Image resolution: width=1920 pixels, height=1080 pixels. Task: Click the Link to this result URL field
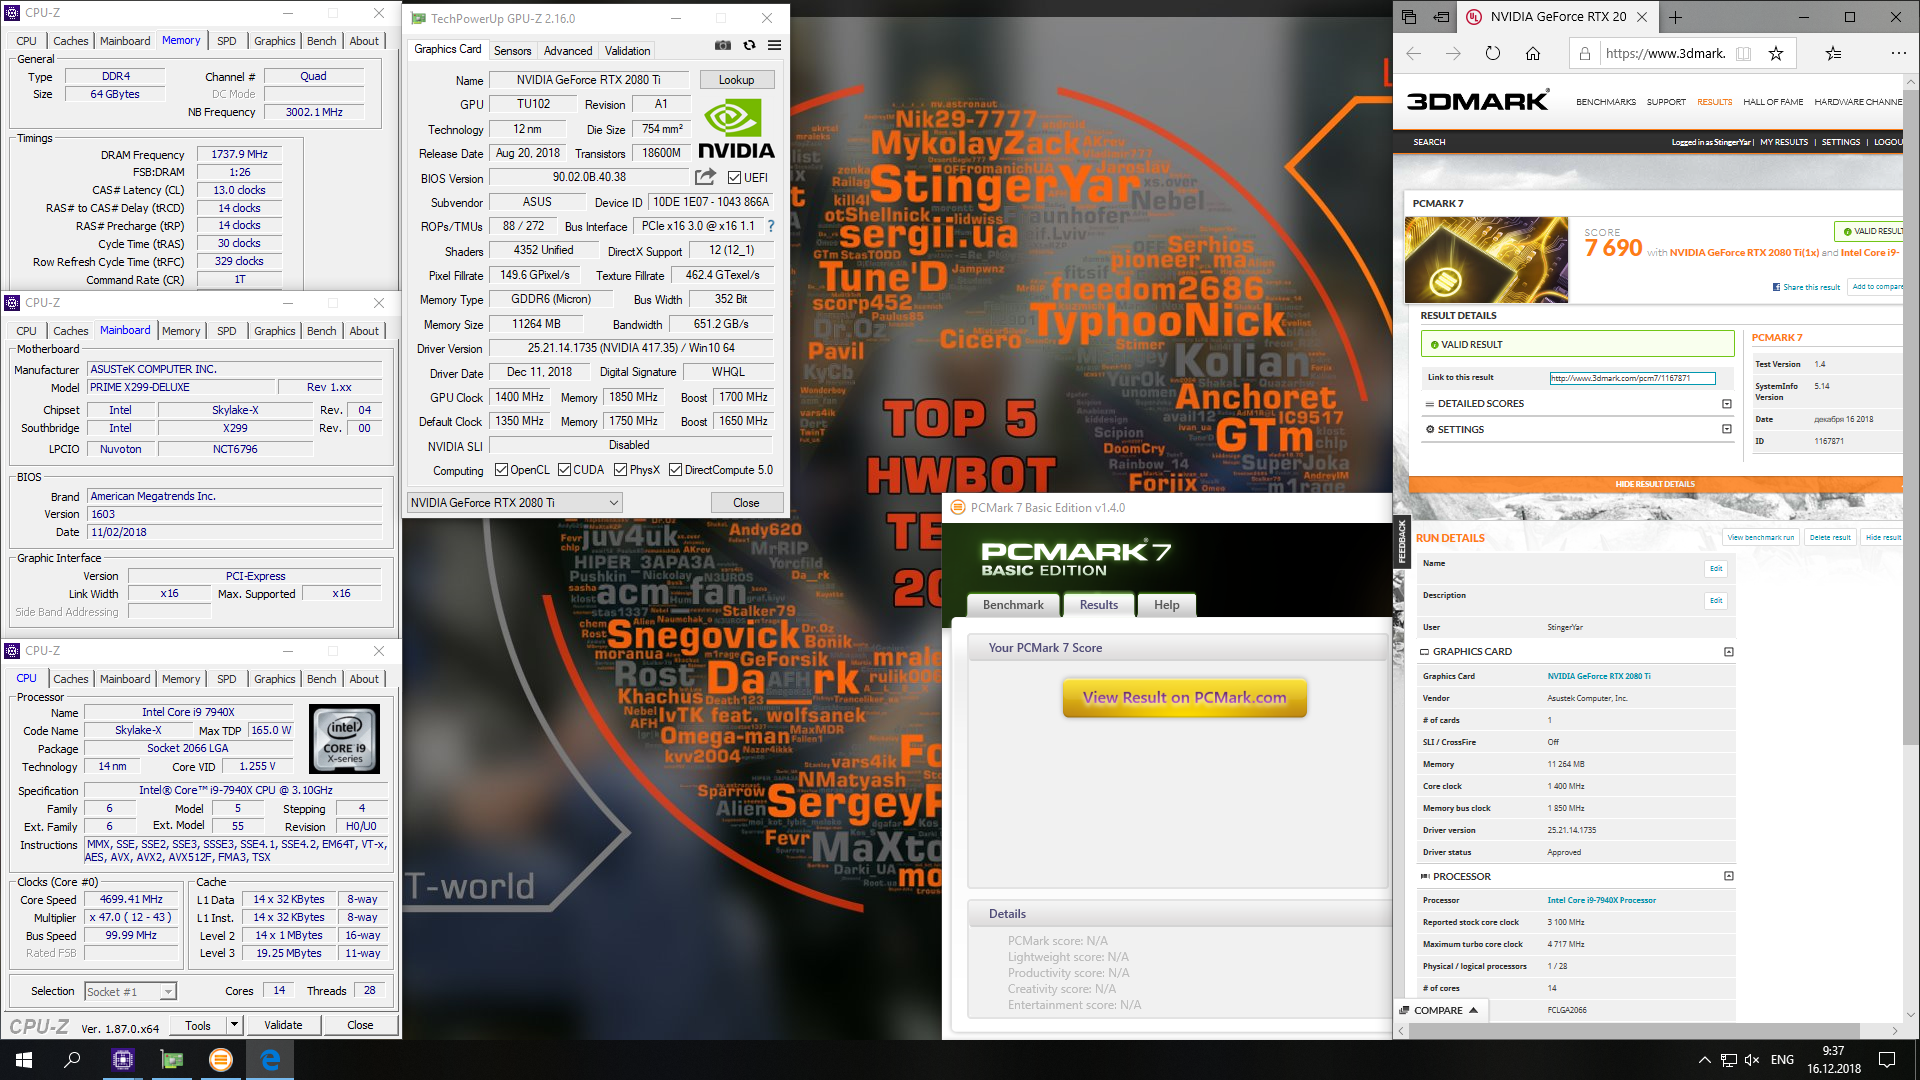point(1632,378)
